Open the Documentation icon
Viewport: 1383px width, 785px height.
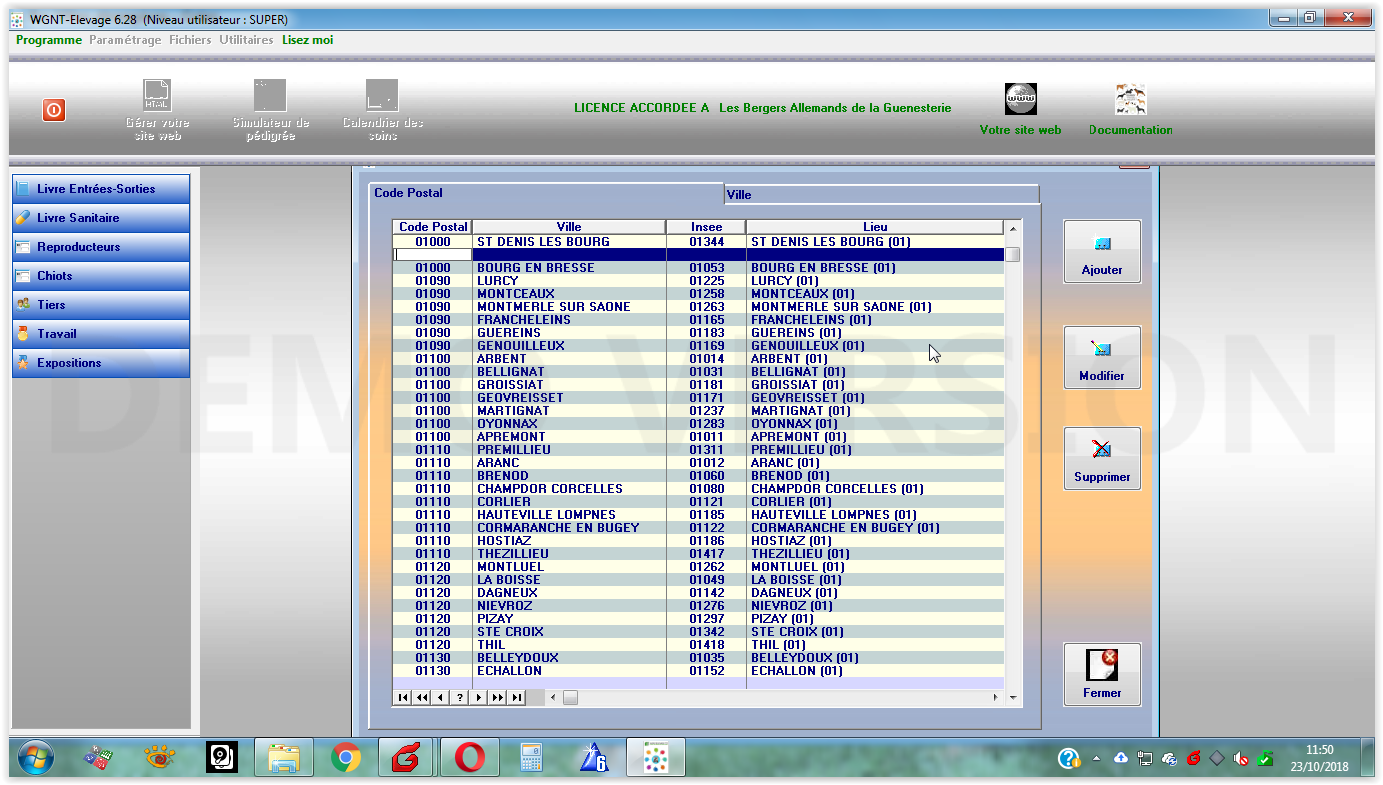(x=1130, y=100)
